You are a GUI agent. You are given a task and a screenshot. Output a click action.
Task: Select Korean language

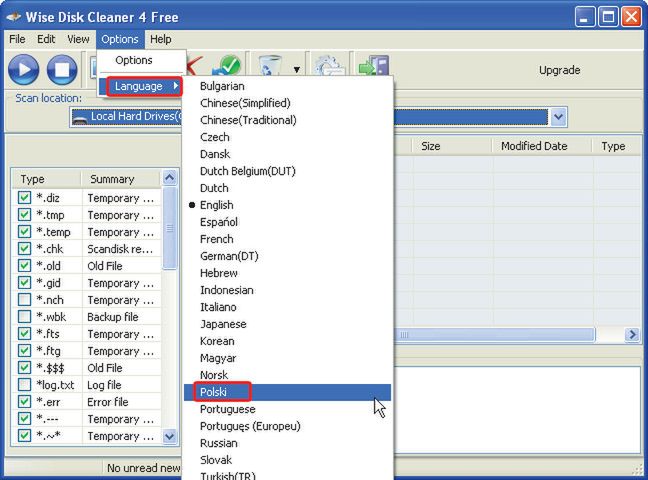pyautogui.click(x=287, y=341)
